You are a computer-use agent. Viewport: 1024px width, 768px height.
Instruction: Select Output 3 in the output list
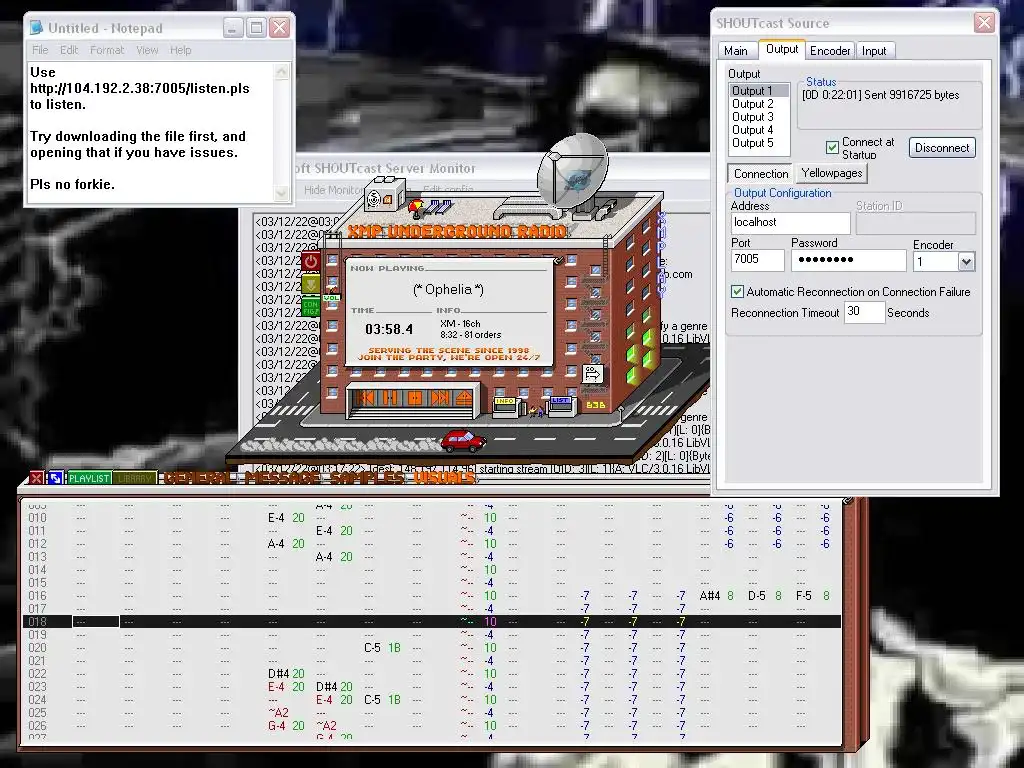click(759, 117)
